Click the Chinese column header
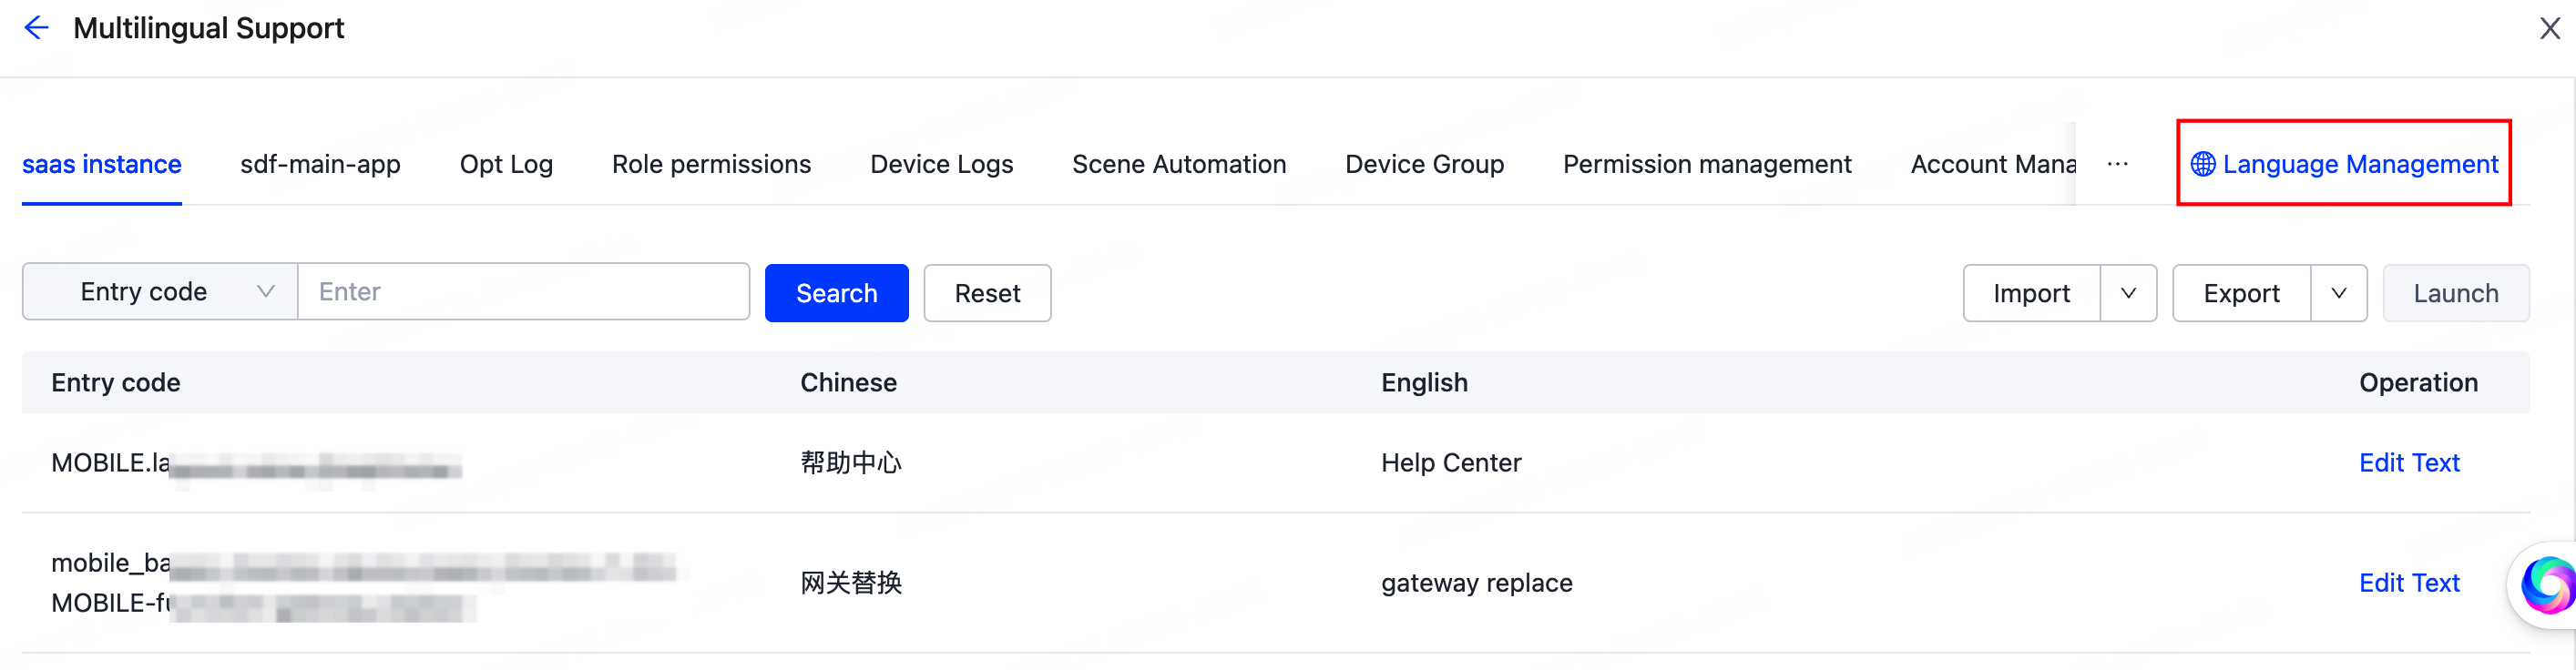This screenshot has height=670, width=2576. pyautogui.click(x=848, y=383)
